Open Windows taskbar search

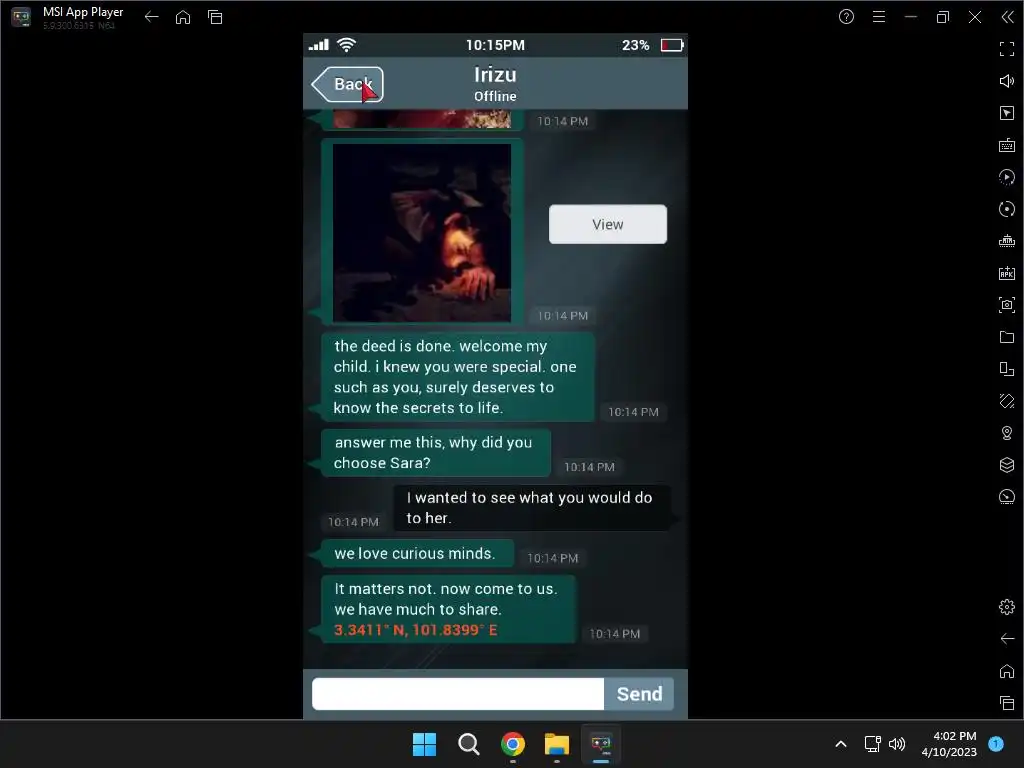point(468,744)
